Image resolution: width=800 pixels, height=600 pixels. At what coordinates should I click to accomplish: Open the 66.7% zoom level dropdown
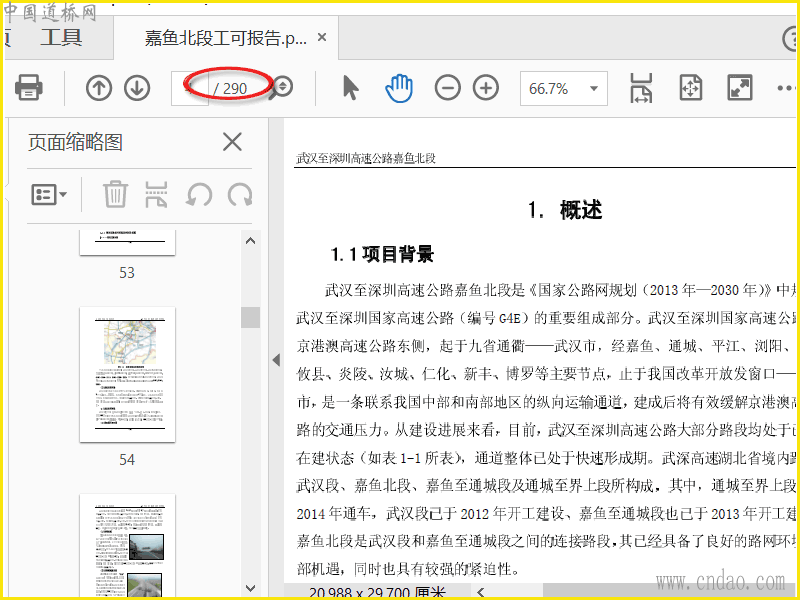(x=564, y=89)
